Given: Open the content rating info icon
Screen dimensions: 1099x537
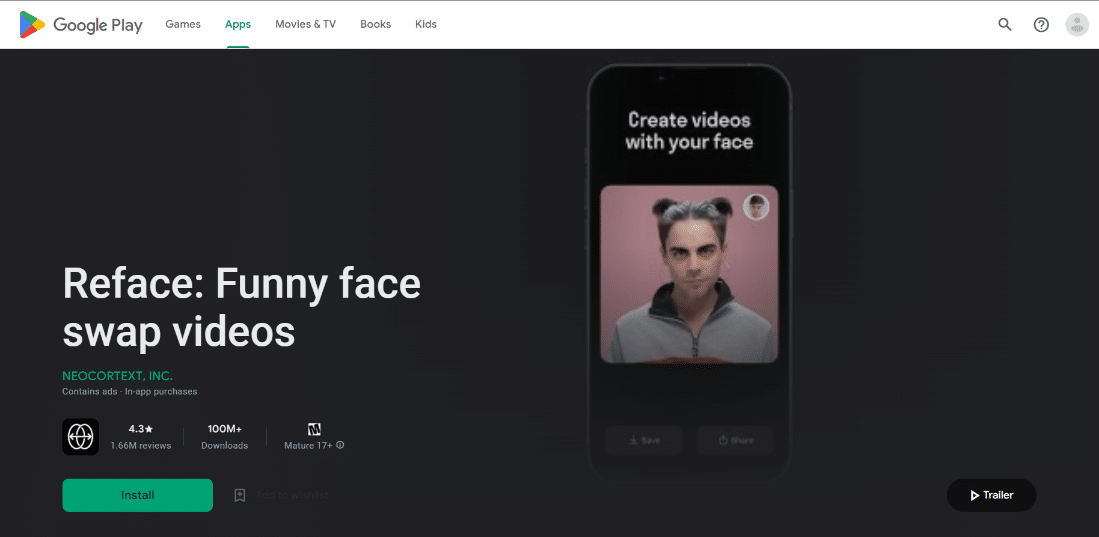Looking at the screenshot, I should click(340, 445).
